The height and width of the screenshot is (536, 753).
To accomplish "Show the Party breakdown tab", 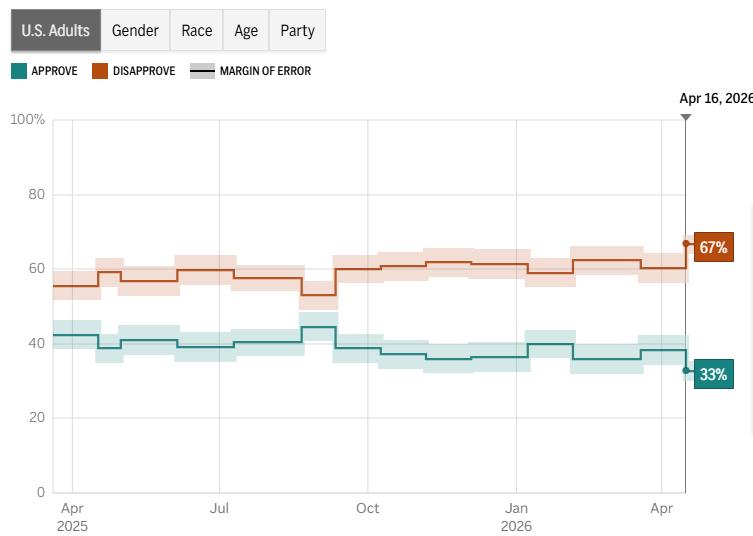I will [x=297, y=31].
